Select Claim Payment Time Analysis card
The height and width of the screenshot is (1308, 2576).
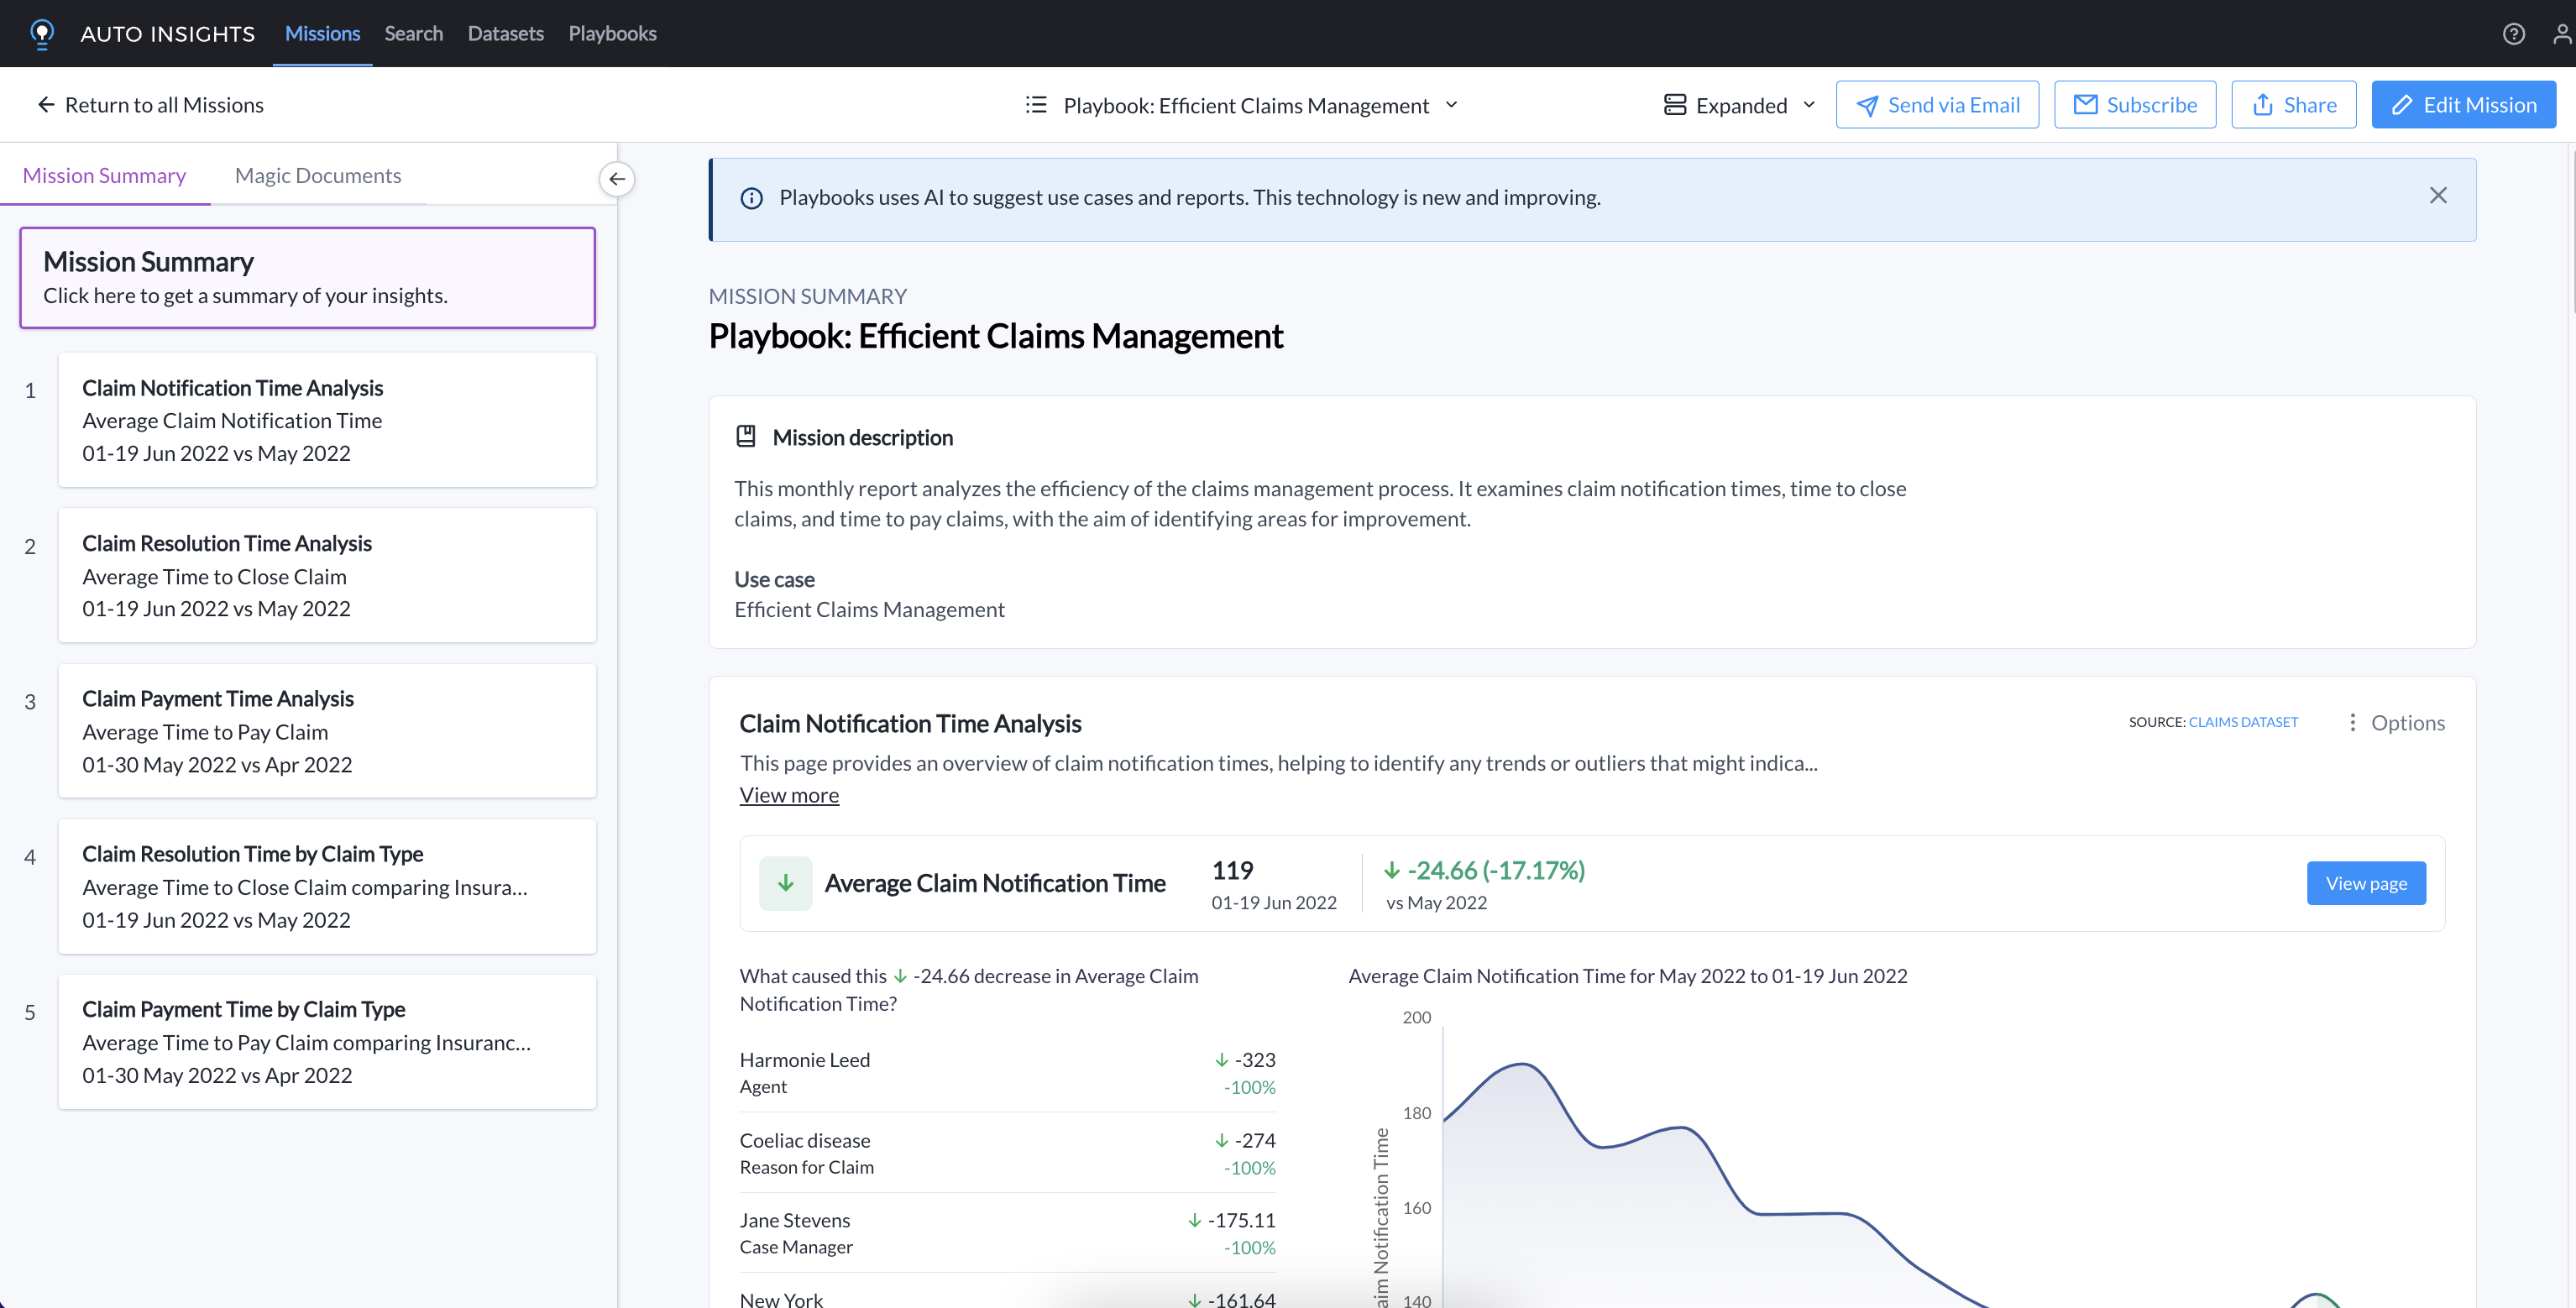coord(327,731)
